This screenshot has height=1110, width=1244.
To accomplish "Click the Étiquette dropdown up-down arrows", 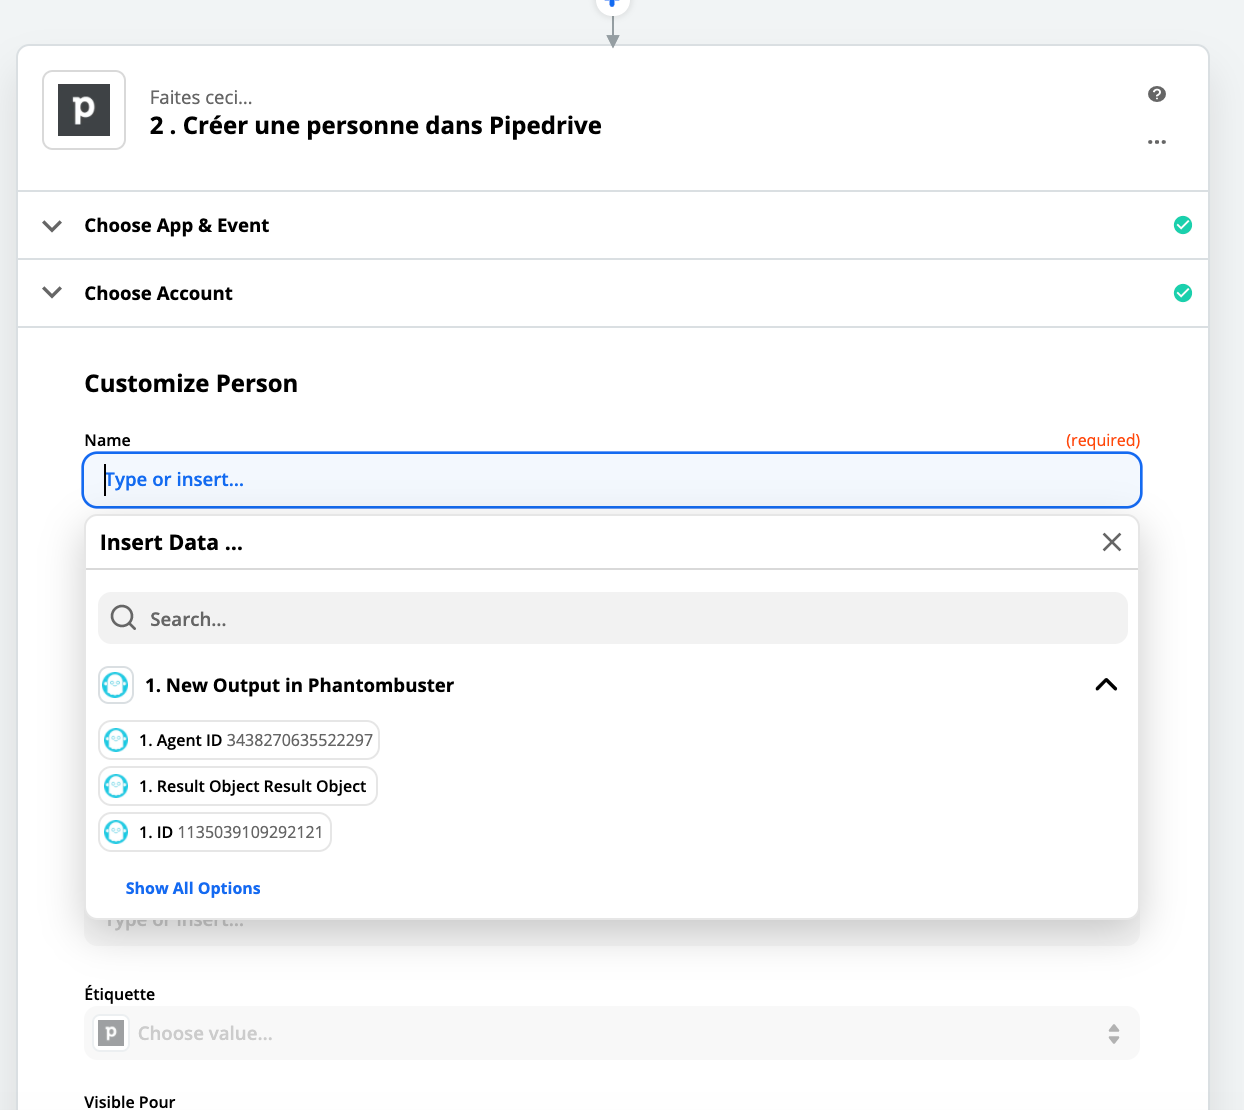I will 1114,1034.
